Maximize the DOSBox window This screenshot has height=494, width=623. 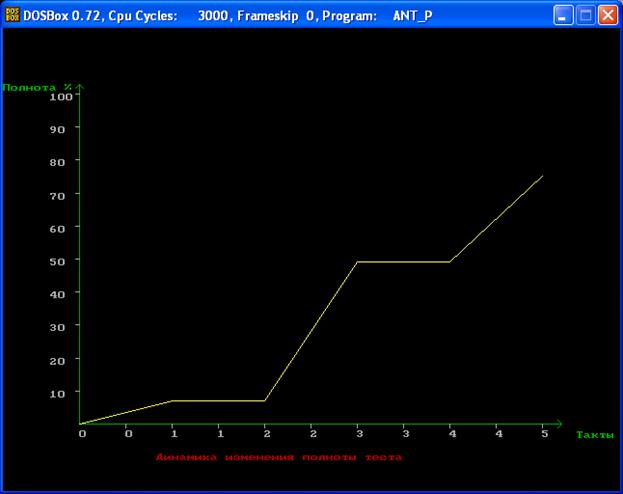586,16
